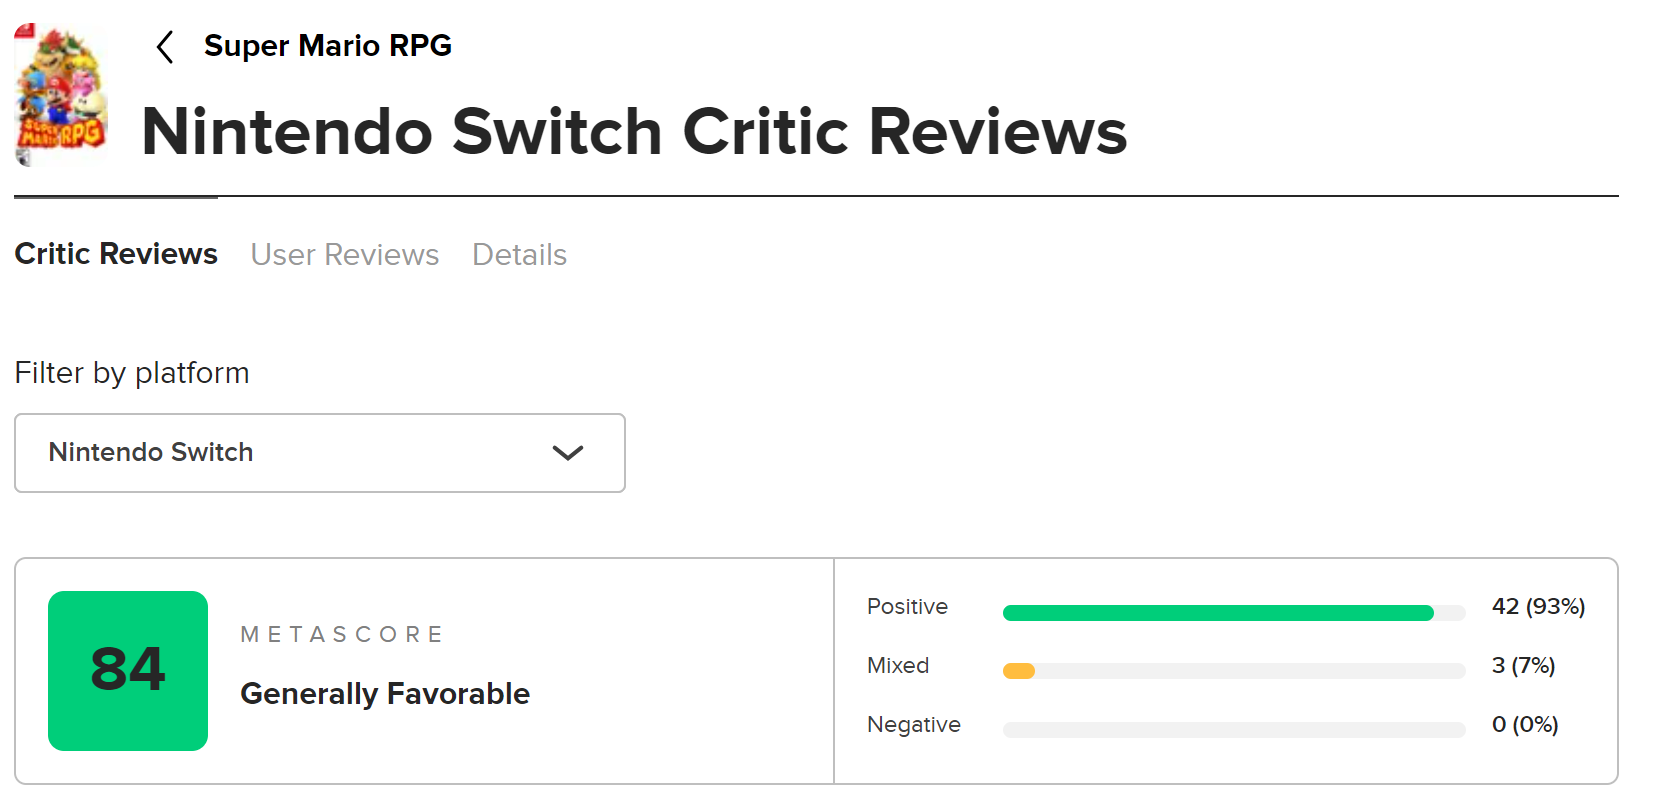This screenshot has height=811, width=1654.
Task: Filter by the Mixed reviews label
Action: [898, 666]
